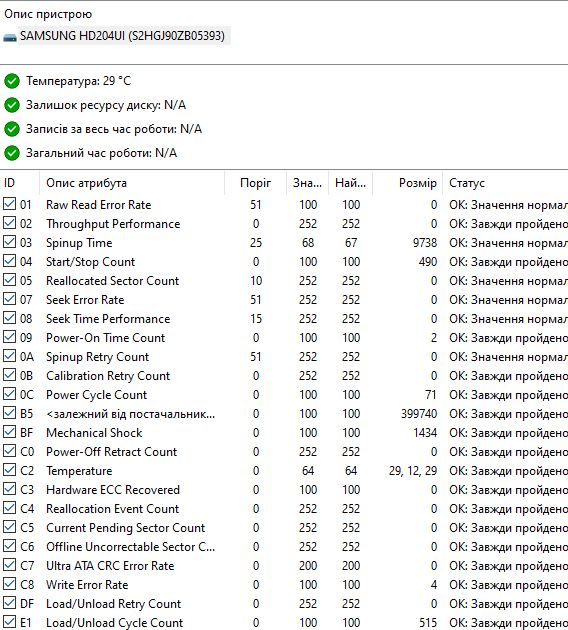Click the green check beside Записів за весь час
This screenshot has width=568, height=630.
pos(12,129)
